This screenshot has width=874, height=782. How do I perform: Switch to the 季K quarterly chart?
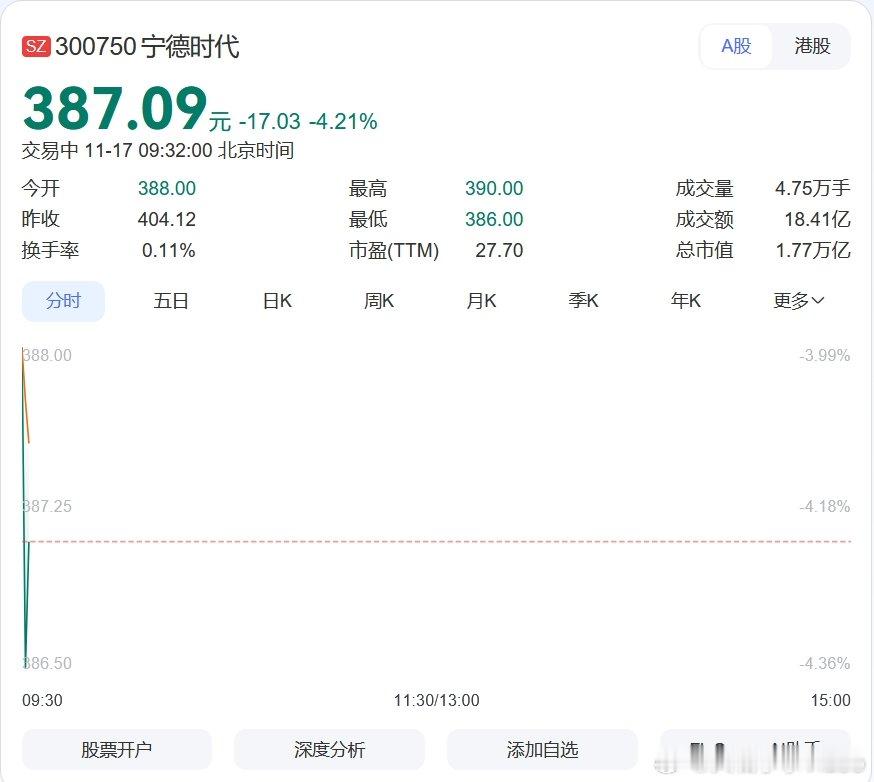583,300
